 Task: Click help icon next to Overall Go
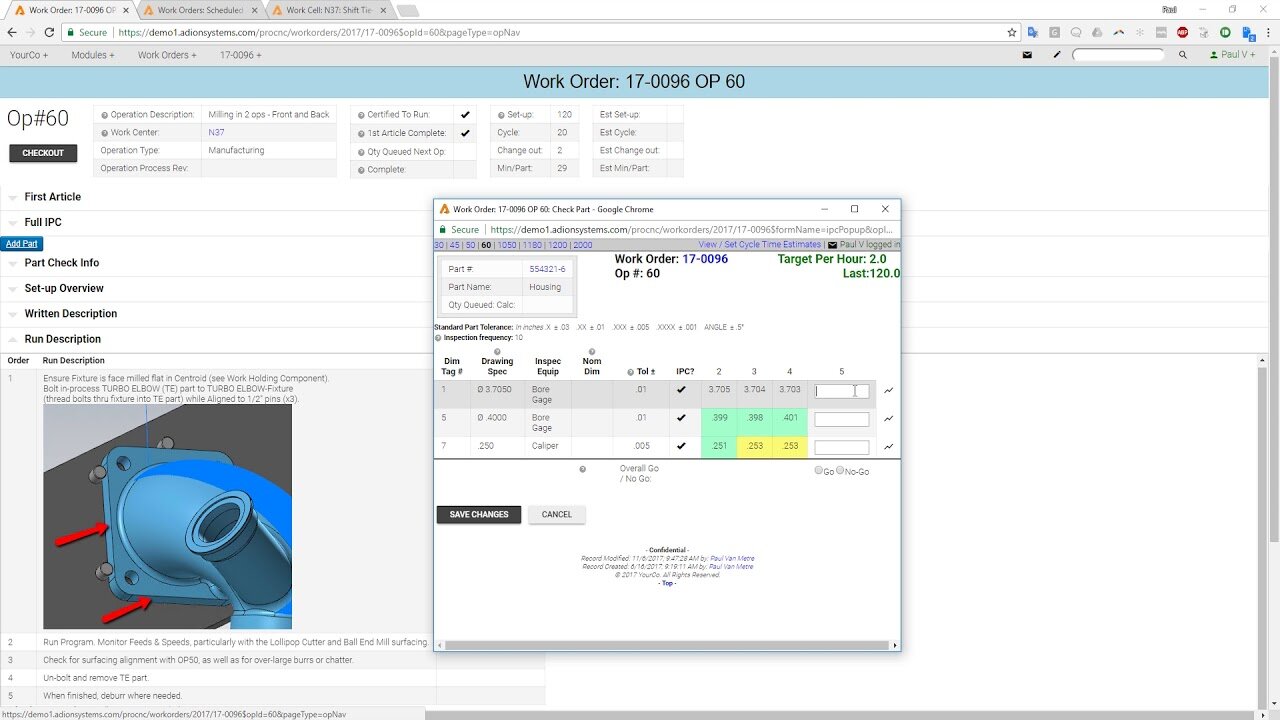[583, 468]
